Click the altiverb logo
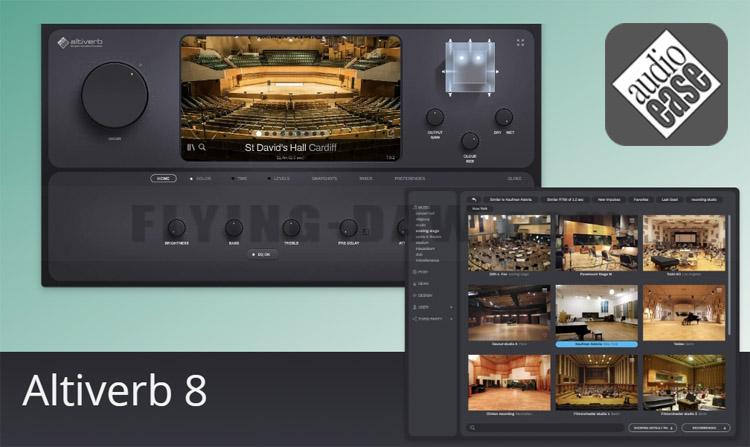Viewport: 750px width, 447px height. (80, 43)
